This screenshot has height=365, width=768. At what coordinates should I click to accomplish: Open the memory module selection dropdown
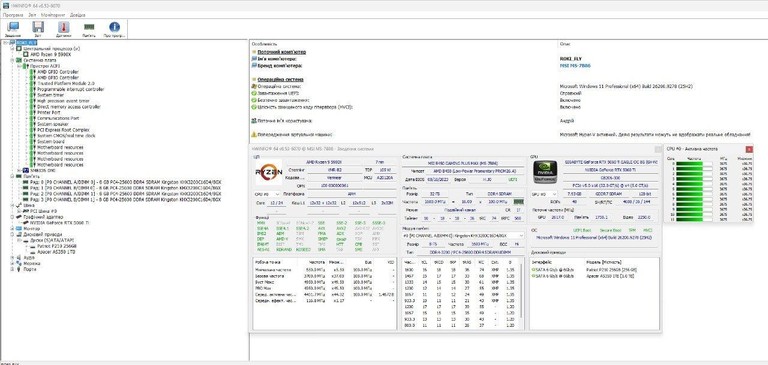[463, 236]
